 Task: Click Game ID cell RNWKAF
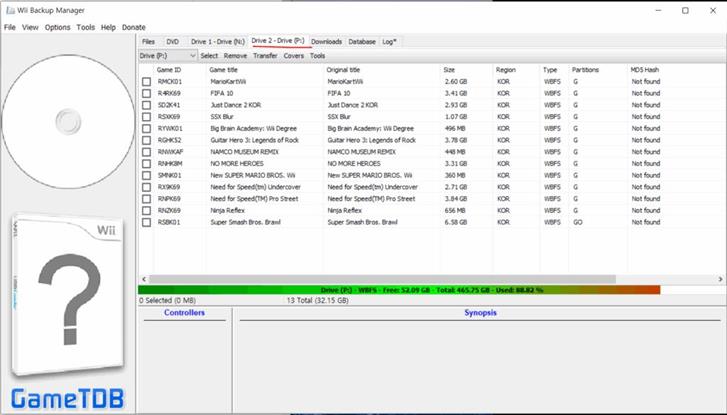pos(170,152)
